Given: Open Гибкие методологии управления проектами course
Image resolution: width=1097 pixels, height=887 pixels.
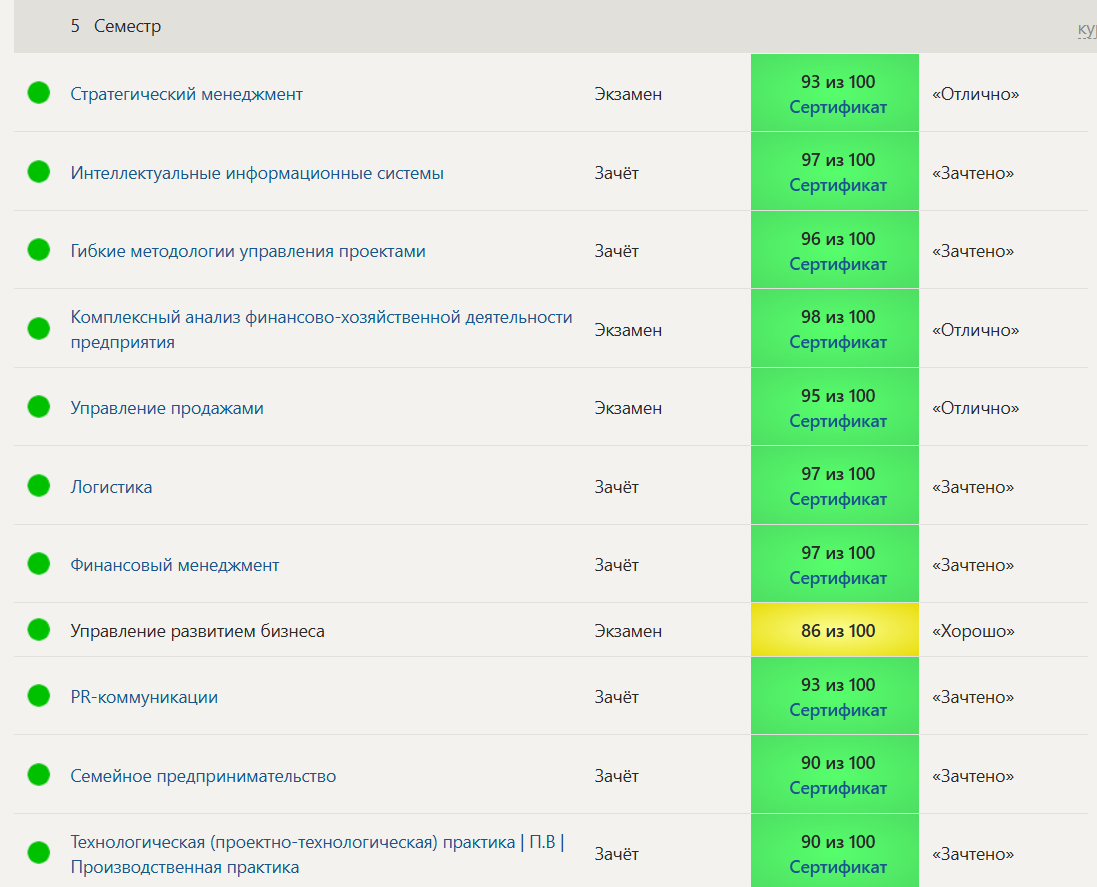Looking at the screenshot, I should [x=248, y=251].
